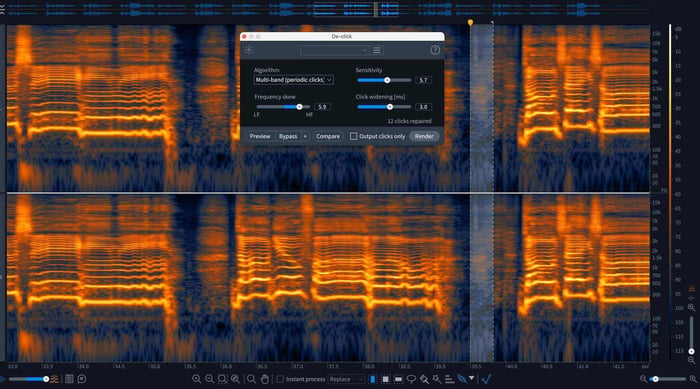Click the highlighted selection region in spectrogram
The image size is (700, 389).
pyautogui.click(x=482, y=192)
